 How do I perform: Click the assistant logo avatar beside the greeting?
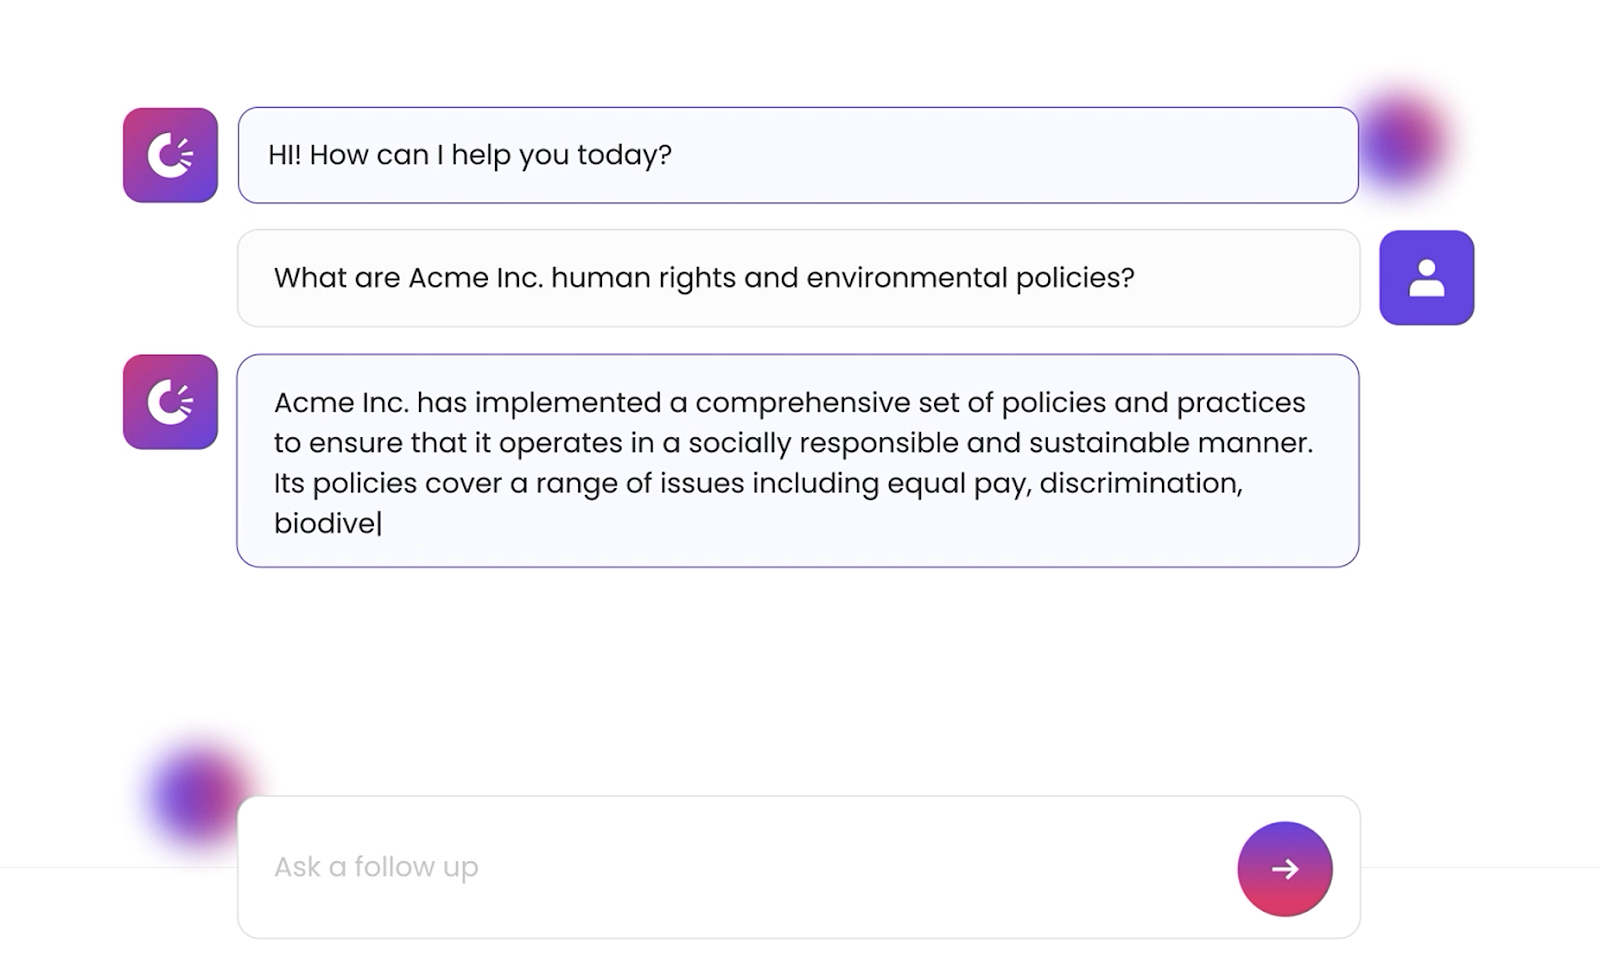(x=170, y=155)
